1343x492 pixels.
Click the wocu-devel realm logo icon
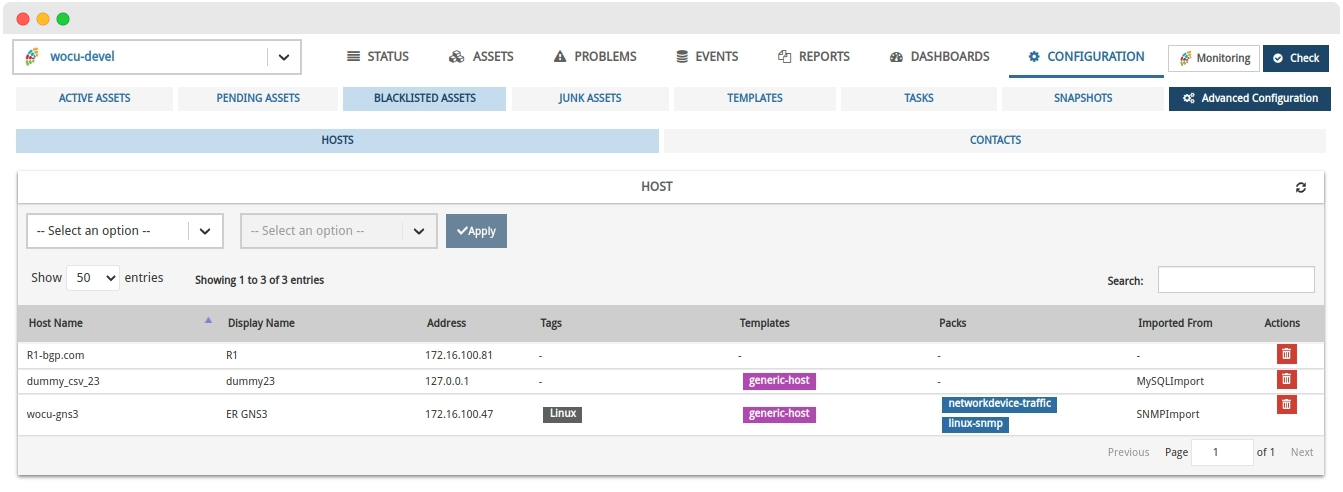32,57
